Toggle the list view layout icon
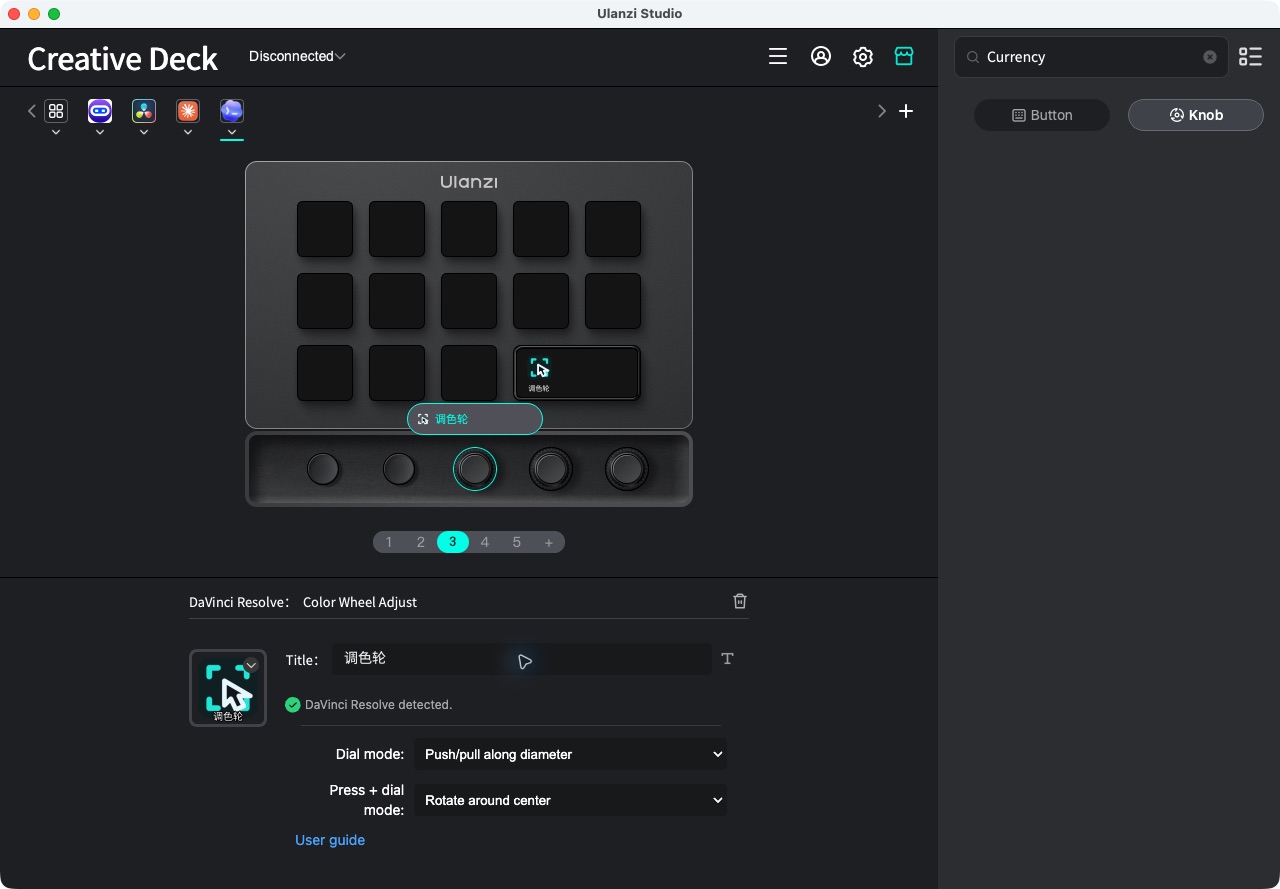1280x889 pixels. pos(1250,57)
